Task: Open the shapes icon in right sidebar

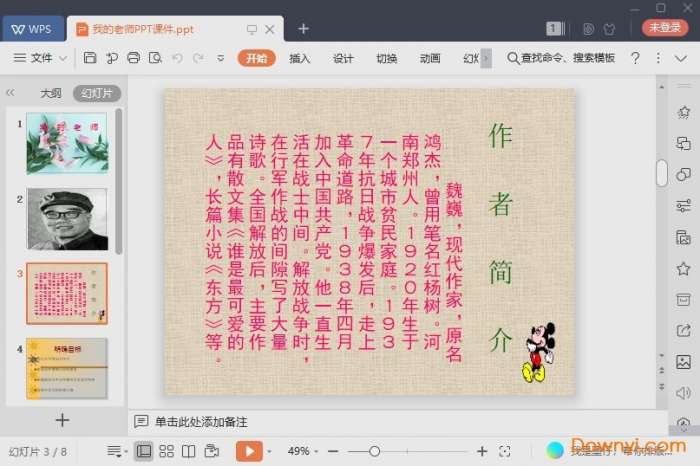Action: coord(683,175)
